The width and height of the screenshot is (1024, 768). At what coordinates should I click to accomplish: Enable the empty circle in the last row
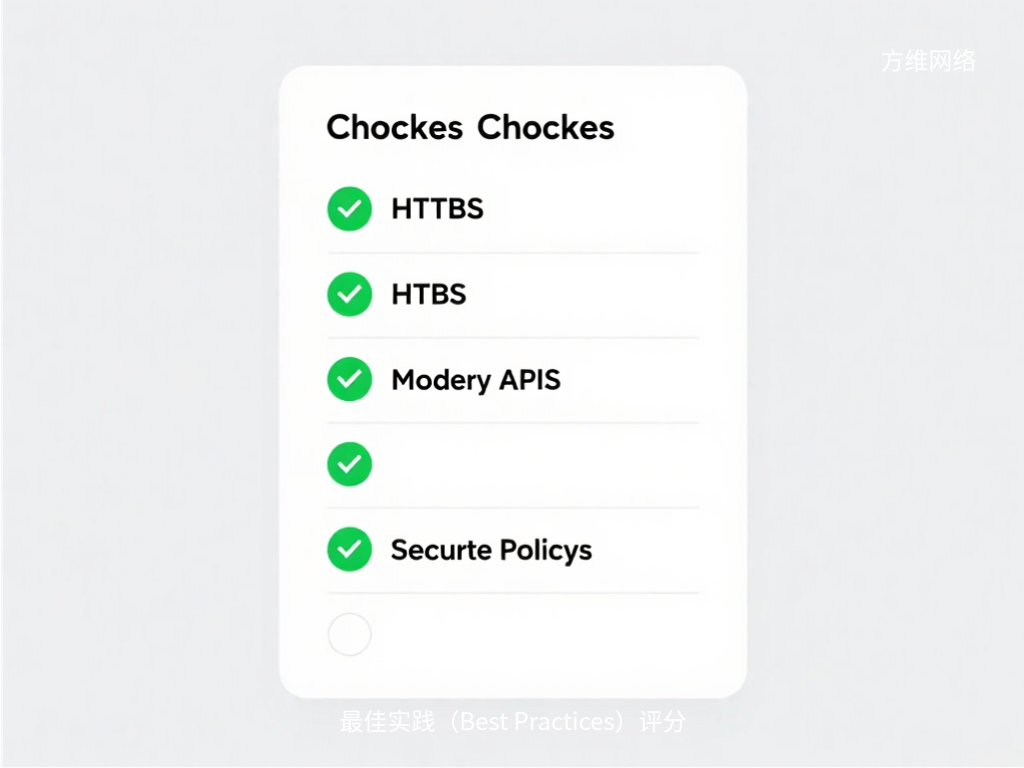coord(349,634)
